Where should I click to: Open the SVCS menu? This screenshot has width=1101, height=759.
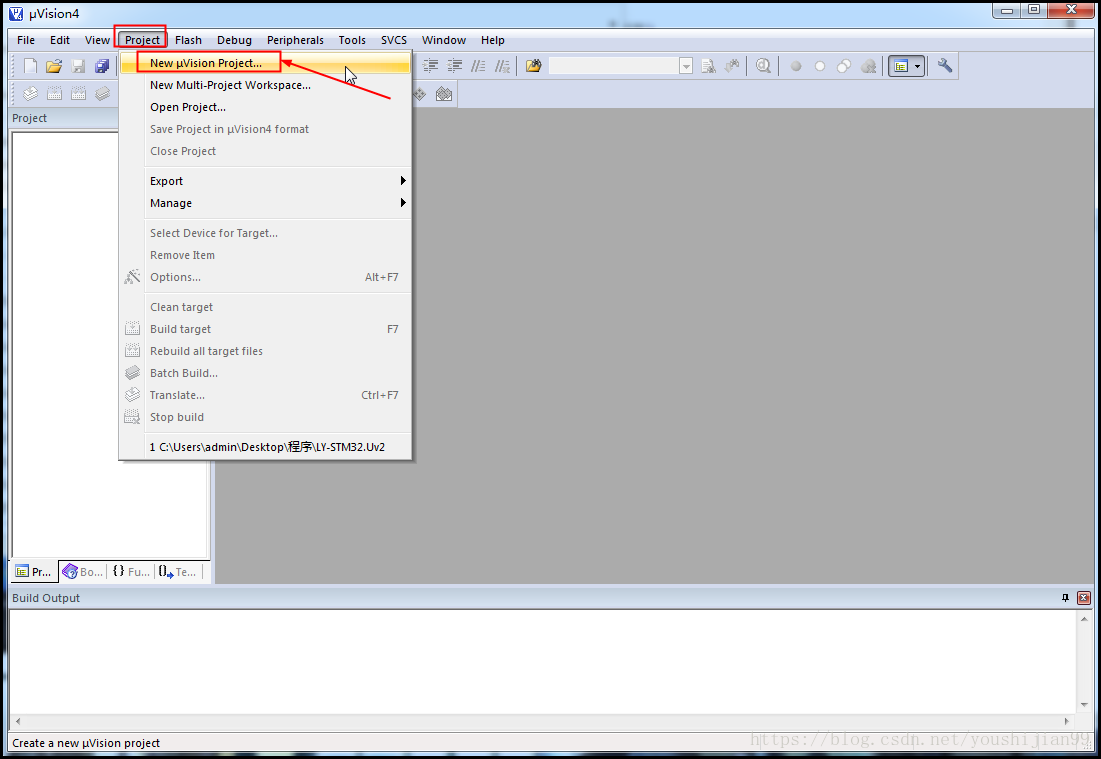pos(394,40)
